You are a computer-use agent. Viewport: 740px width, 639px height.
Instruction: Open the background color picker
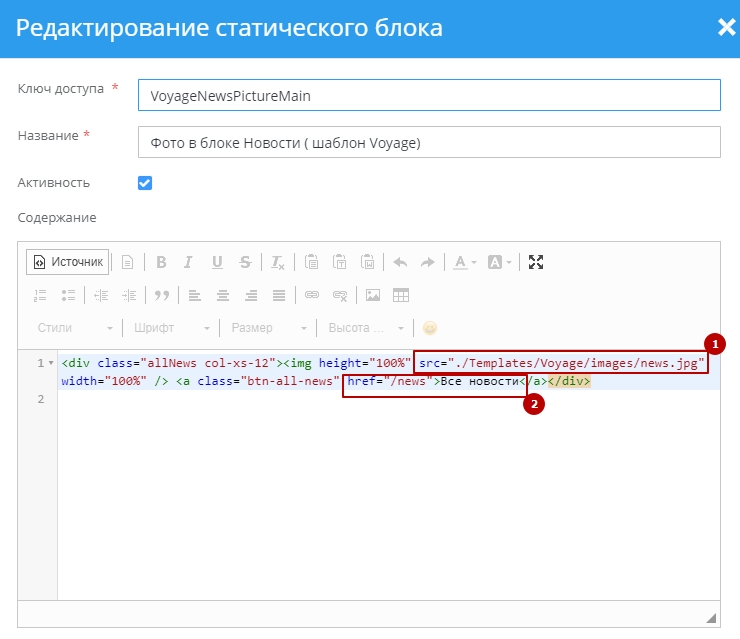coord(499,262)
